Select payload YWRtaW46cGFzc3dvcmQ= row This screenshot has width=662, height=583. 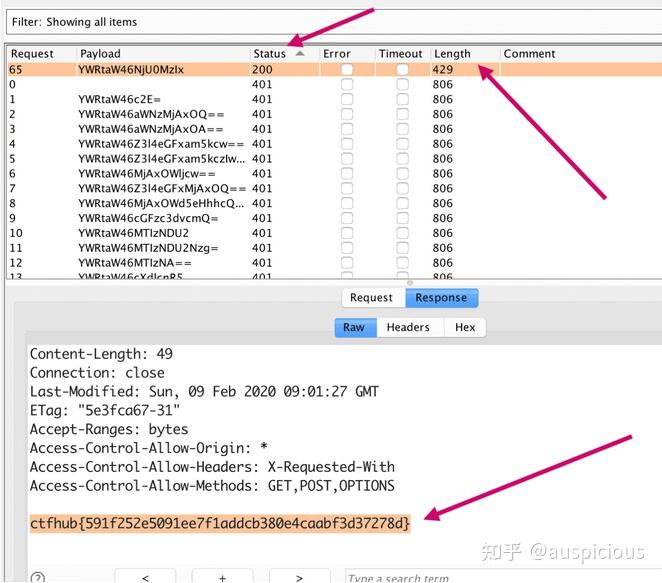[148, 218]
